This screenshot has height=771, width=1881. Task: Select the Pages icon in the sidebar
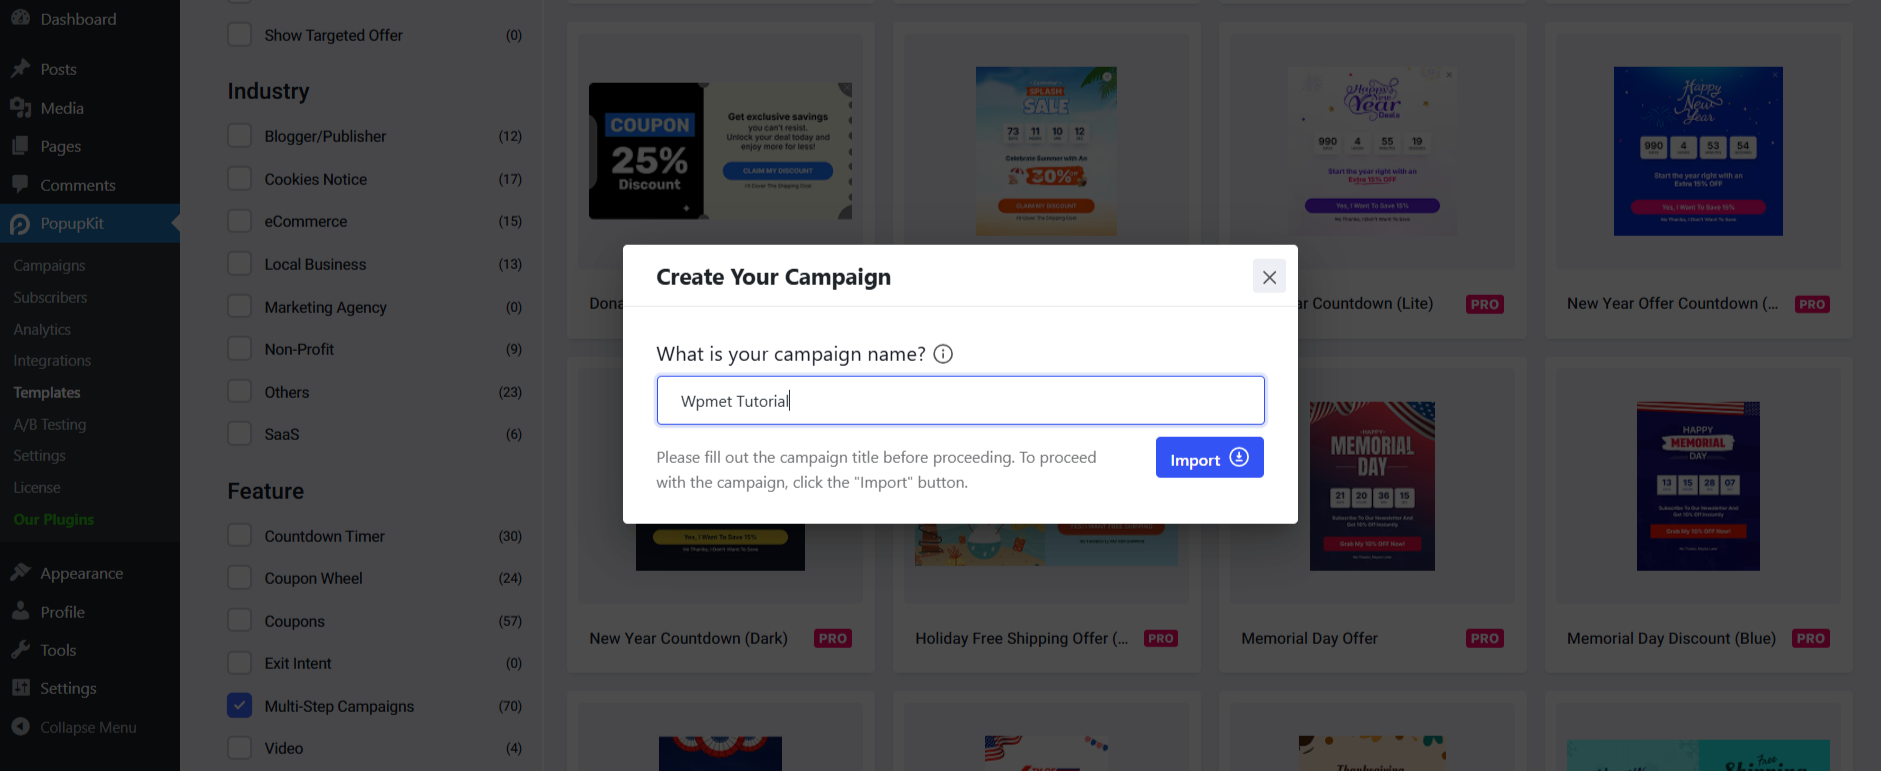(21, 146)
